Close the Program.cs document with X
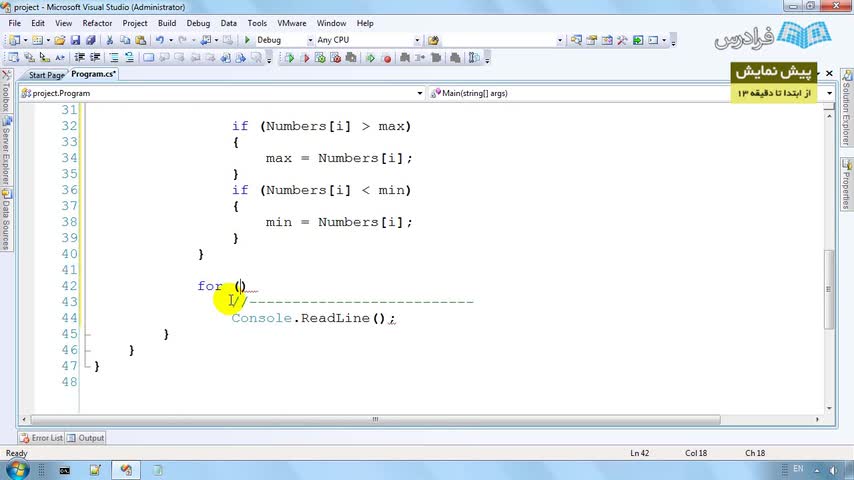 [x=829, y=73]
